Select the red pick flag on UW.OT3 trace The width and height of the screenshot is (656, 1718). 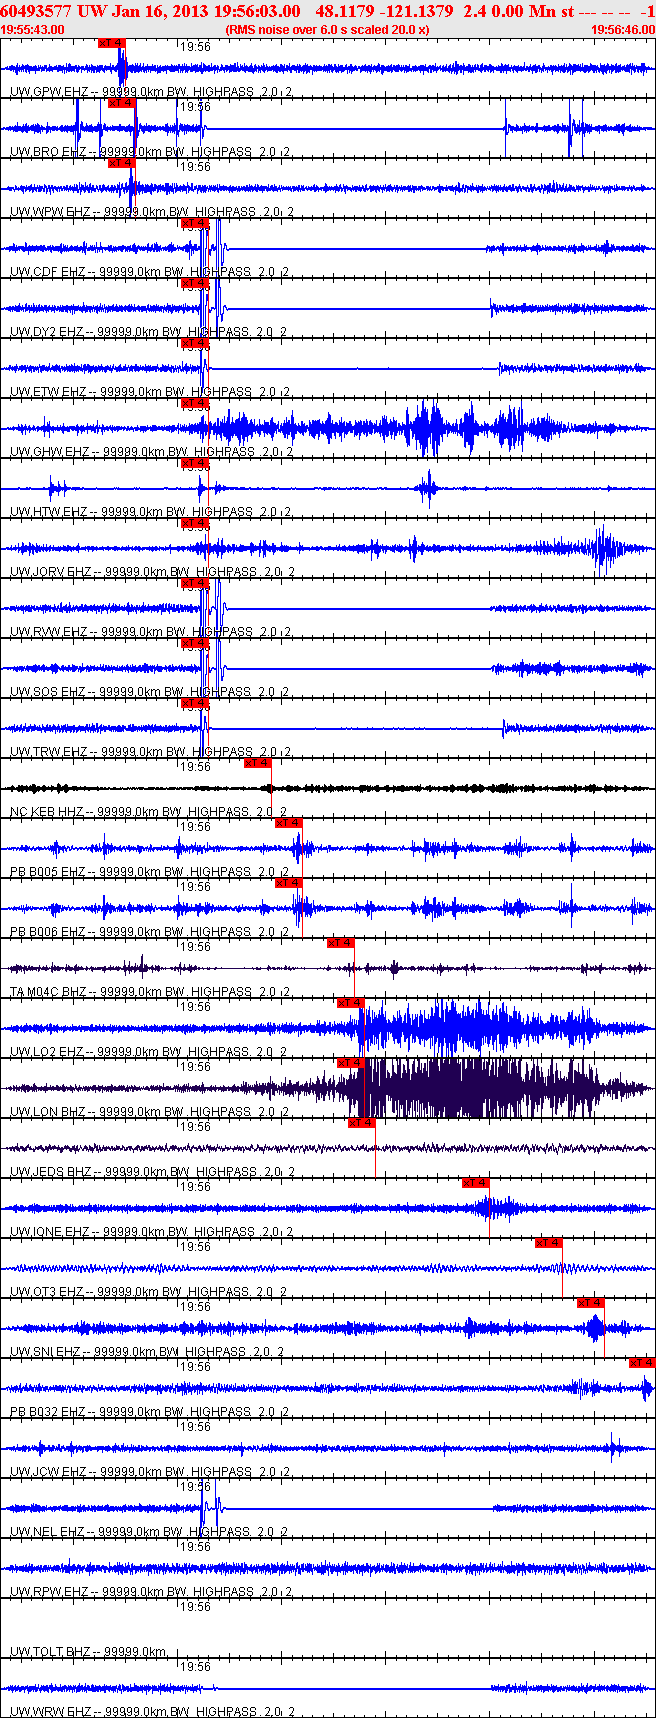tap(548, 1243)
